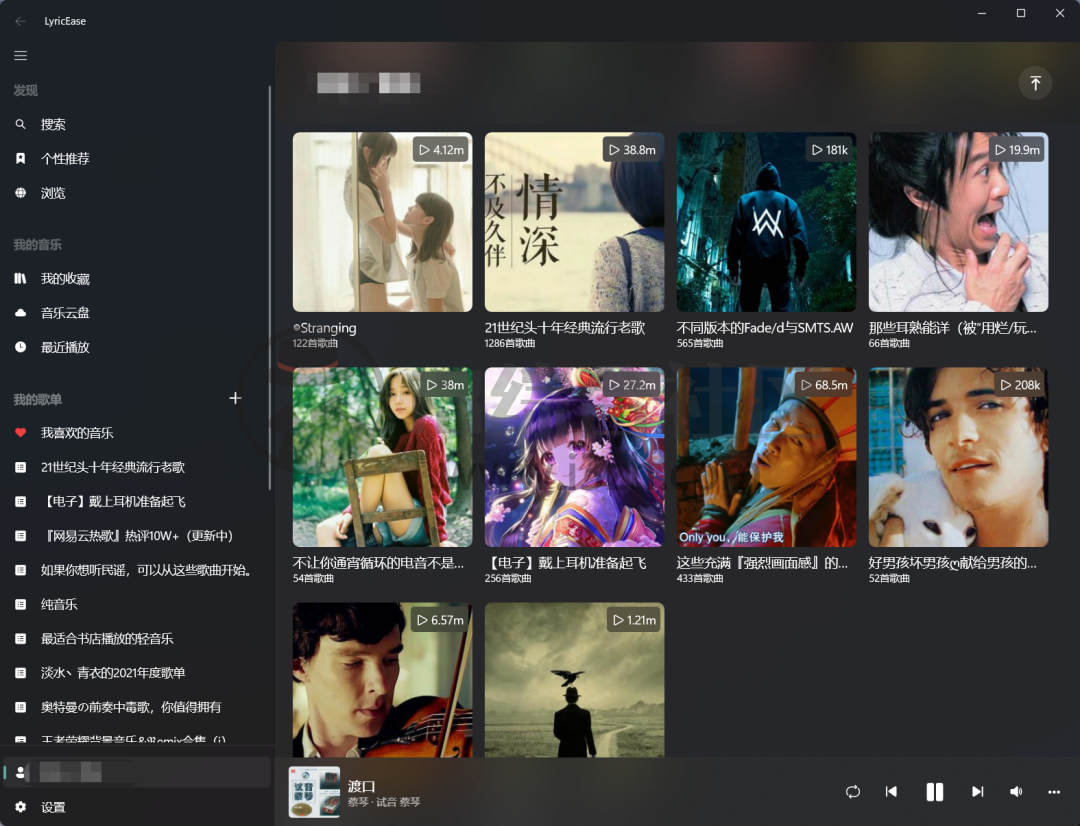This screenshot has height=826, width=1080.
Task: Open 好男孩坏男孩 playlist cover
Action: [958, 457]
